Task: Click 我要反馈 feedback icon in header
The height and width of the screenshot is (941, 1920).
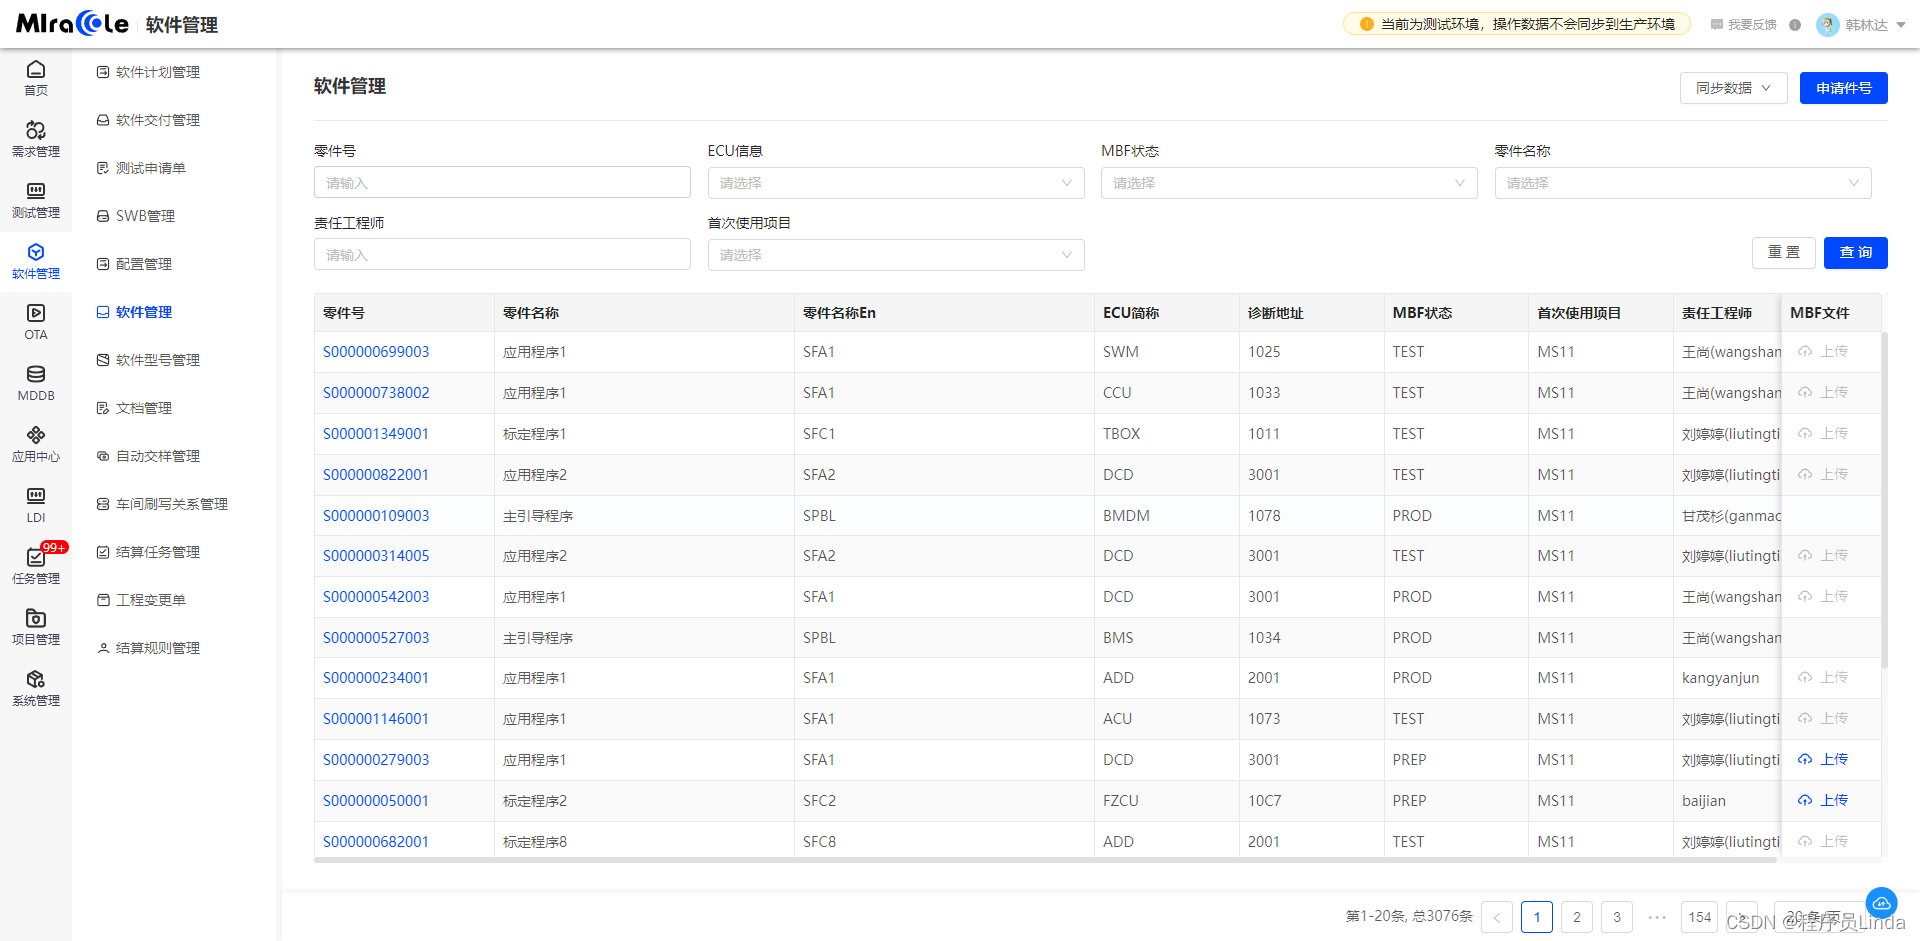Action: [1717, 25]
